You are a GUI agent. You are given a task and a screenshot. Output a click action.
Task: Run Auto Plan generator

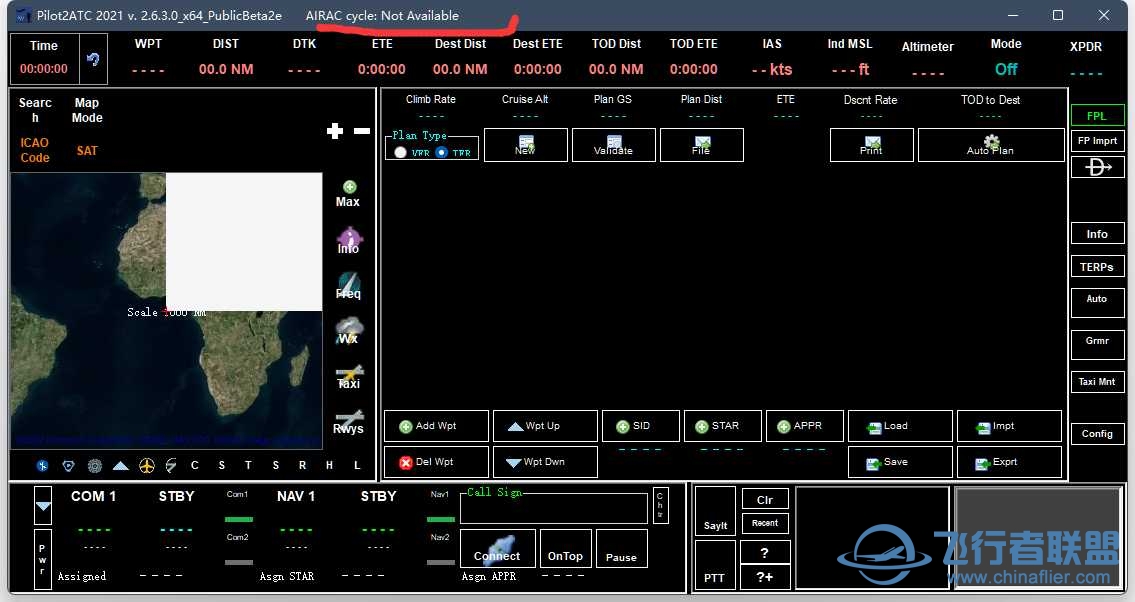[991, 145]
